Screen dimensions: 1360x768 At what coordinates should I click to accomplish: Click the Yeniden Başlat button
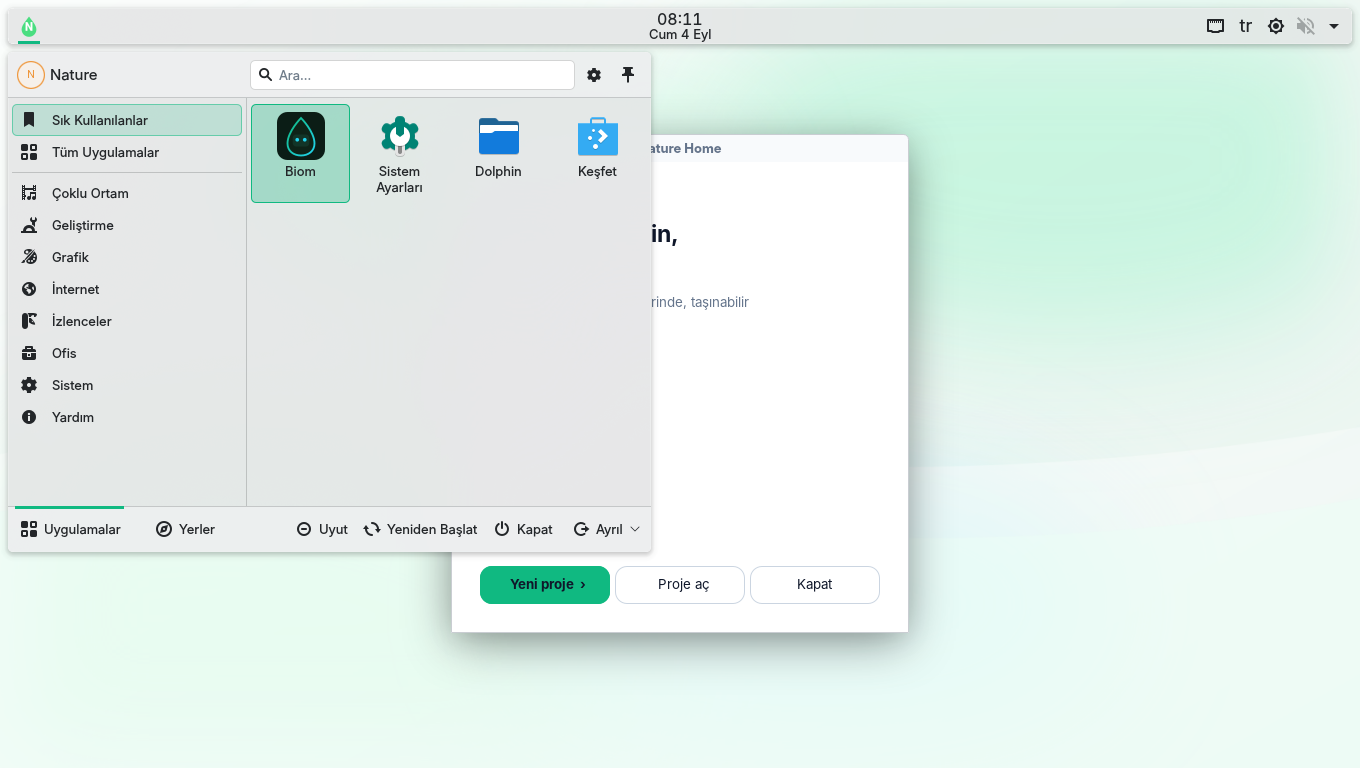[x=420, y=529]
